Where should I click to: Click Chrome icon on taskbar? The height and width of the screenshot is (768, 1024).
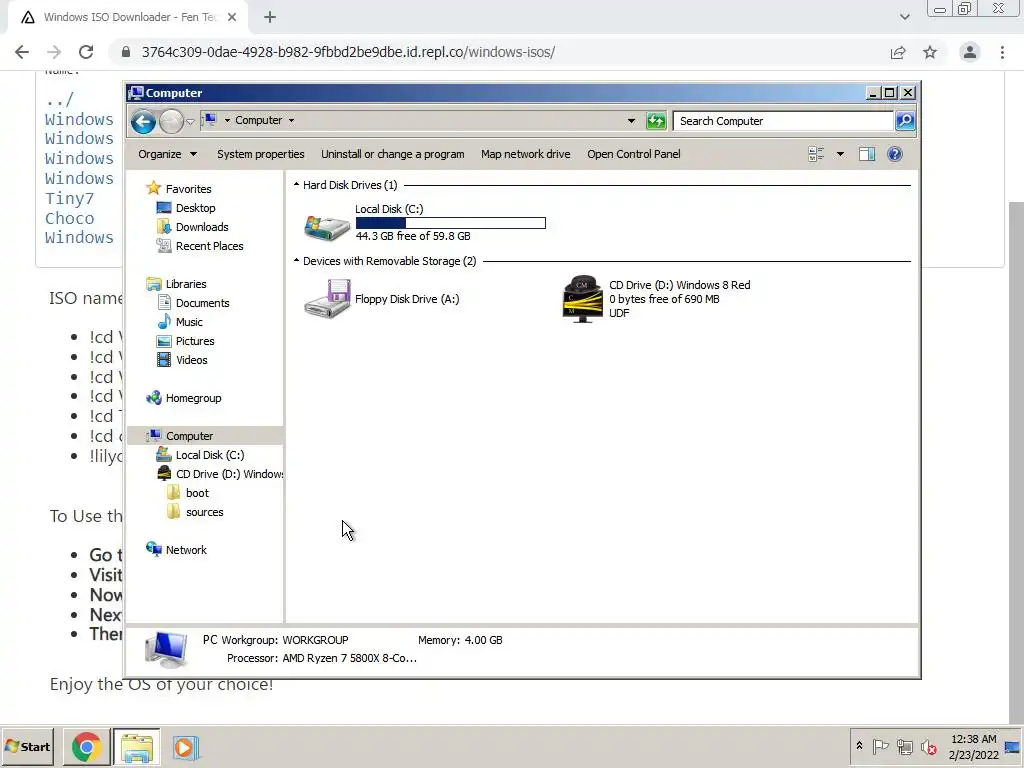click(x=86, y=746)
